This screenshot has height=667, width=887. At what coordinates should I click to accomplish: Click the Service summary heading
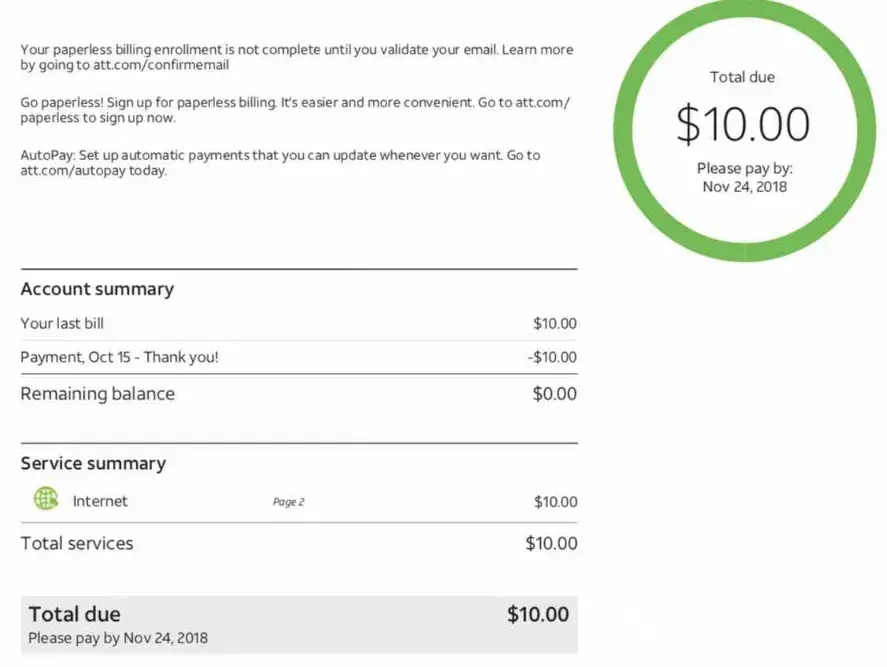93,463
